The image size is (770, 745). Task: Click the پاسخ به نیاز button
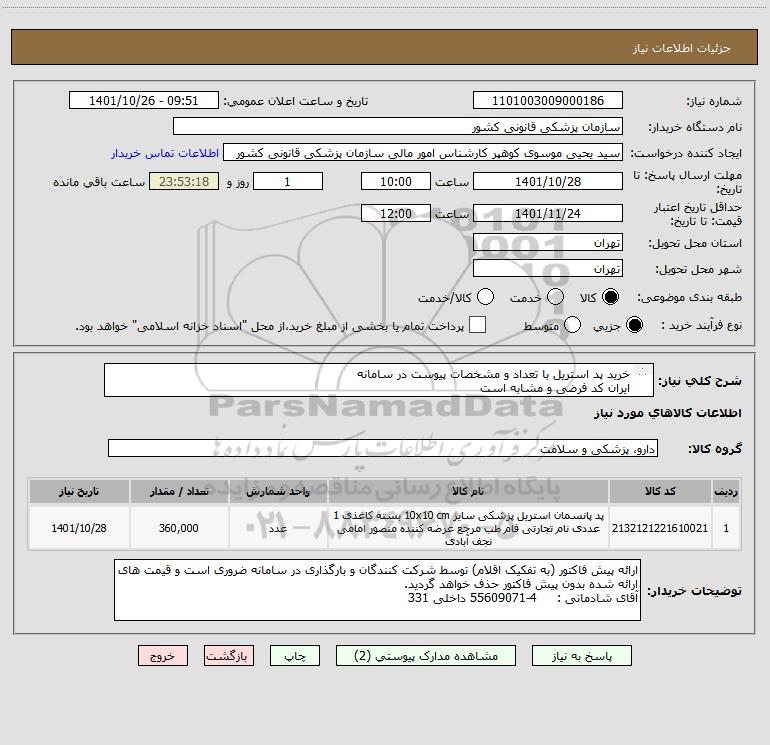point(582,656)
